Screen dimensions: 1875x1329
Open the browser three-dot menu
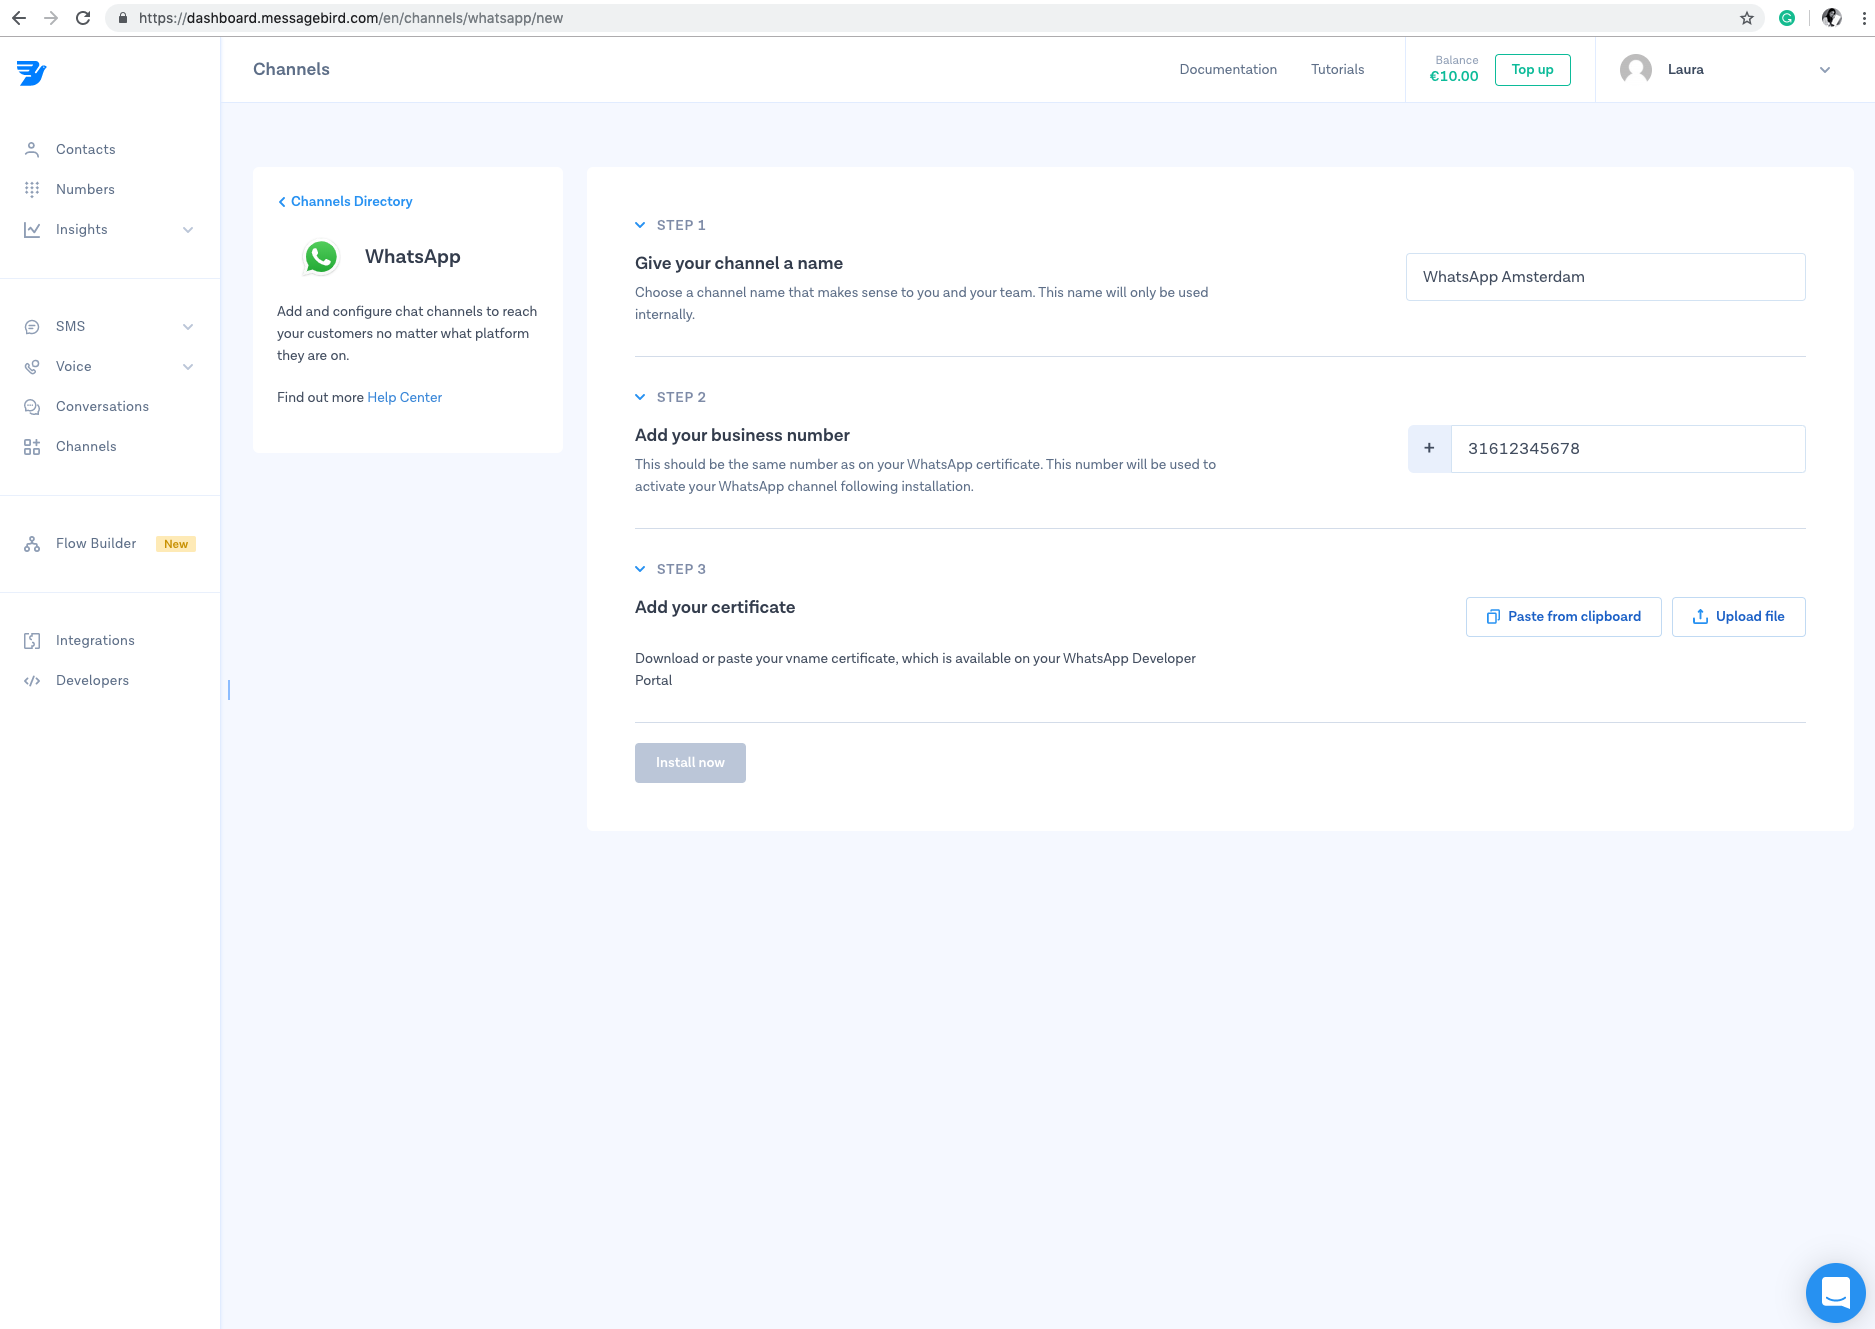pyautogui.click(x=1864, y=18)
